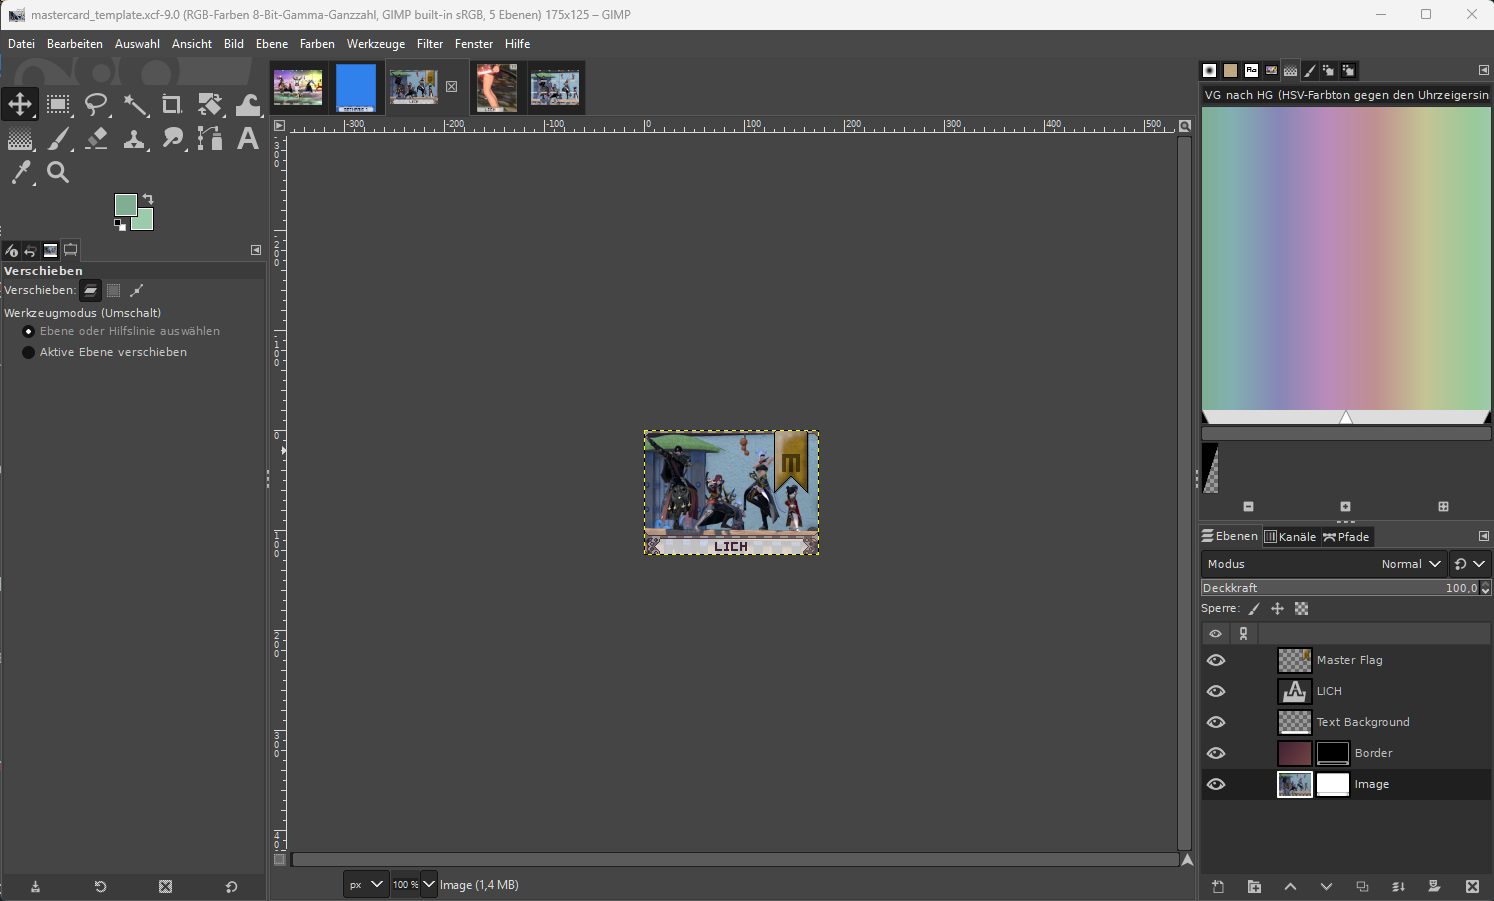This screenshot has height=901, width=1494.
Task: Open the blend mode group switch dropdown
Action: (1469, 564)
